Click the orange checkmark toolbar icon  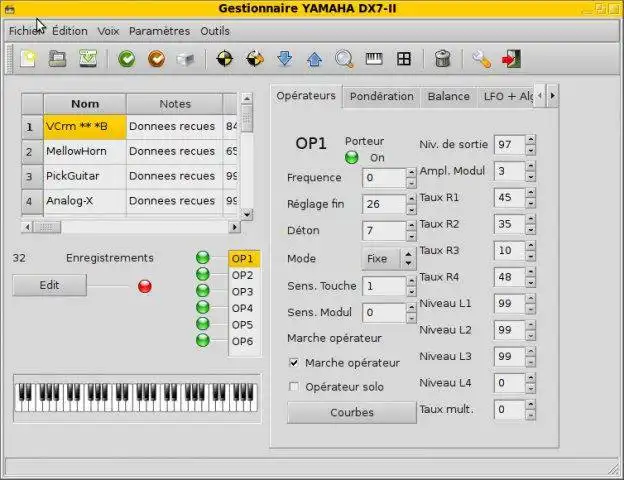157,59
